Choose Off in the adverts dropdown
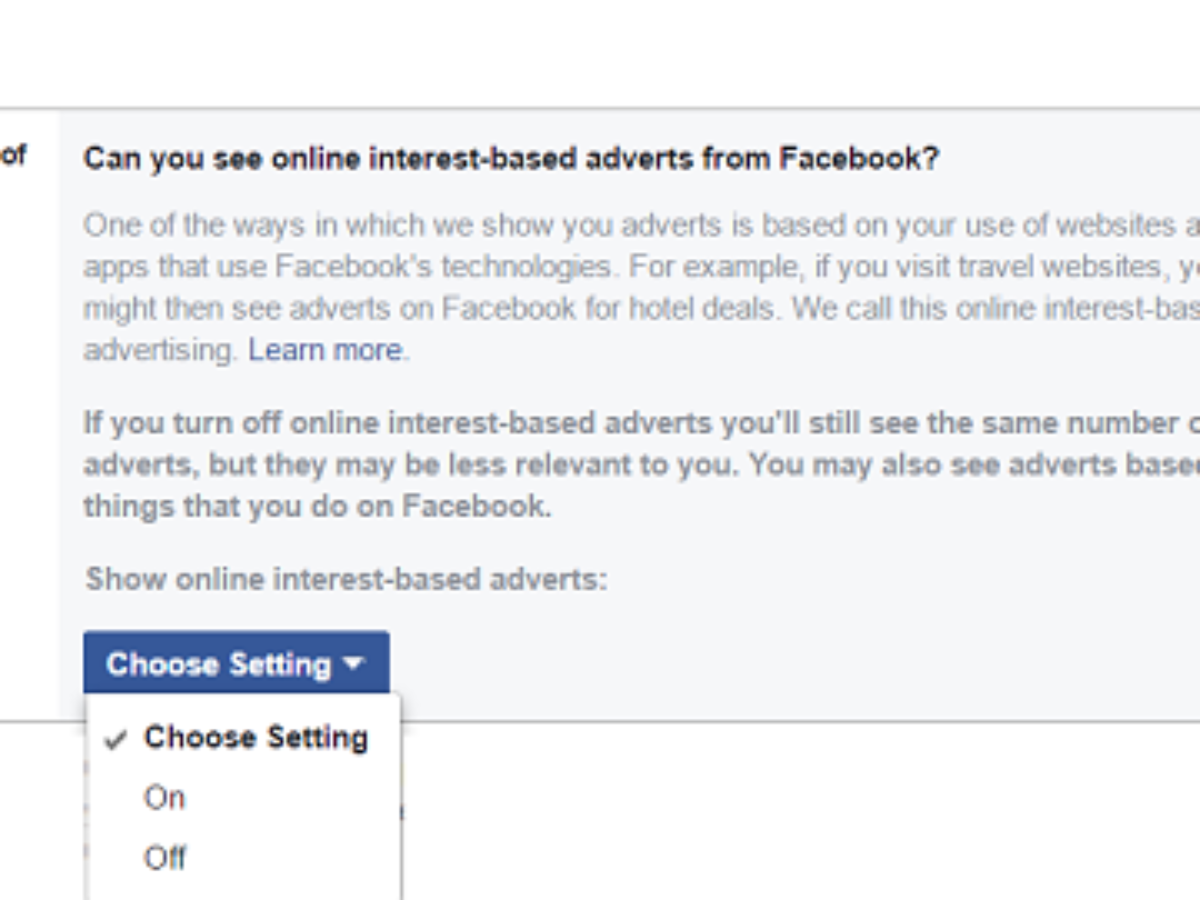The width and height of the screenshot is (1200, 900). click(165, 857)
